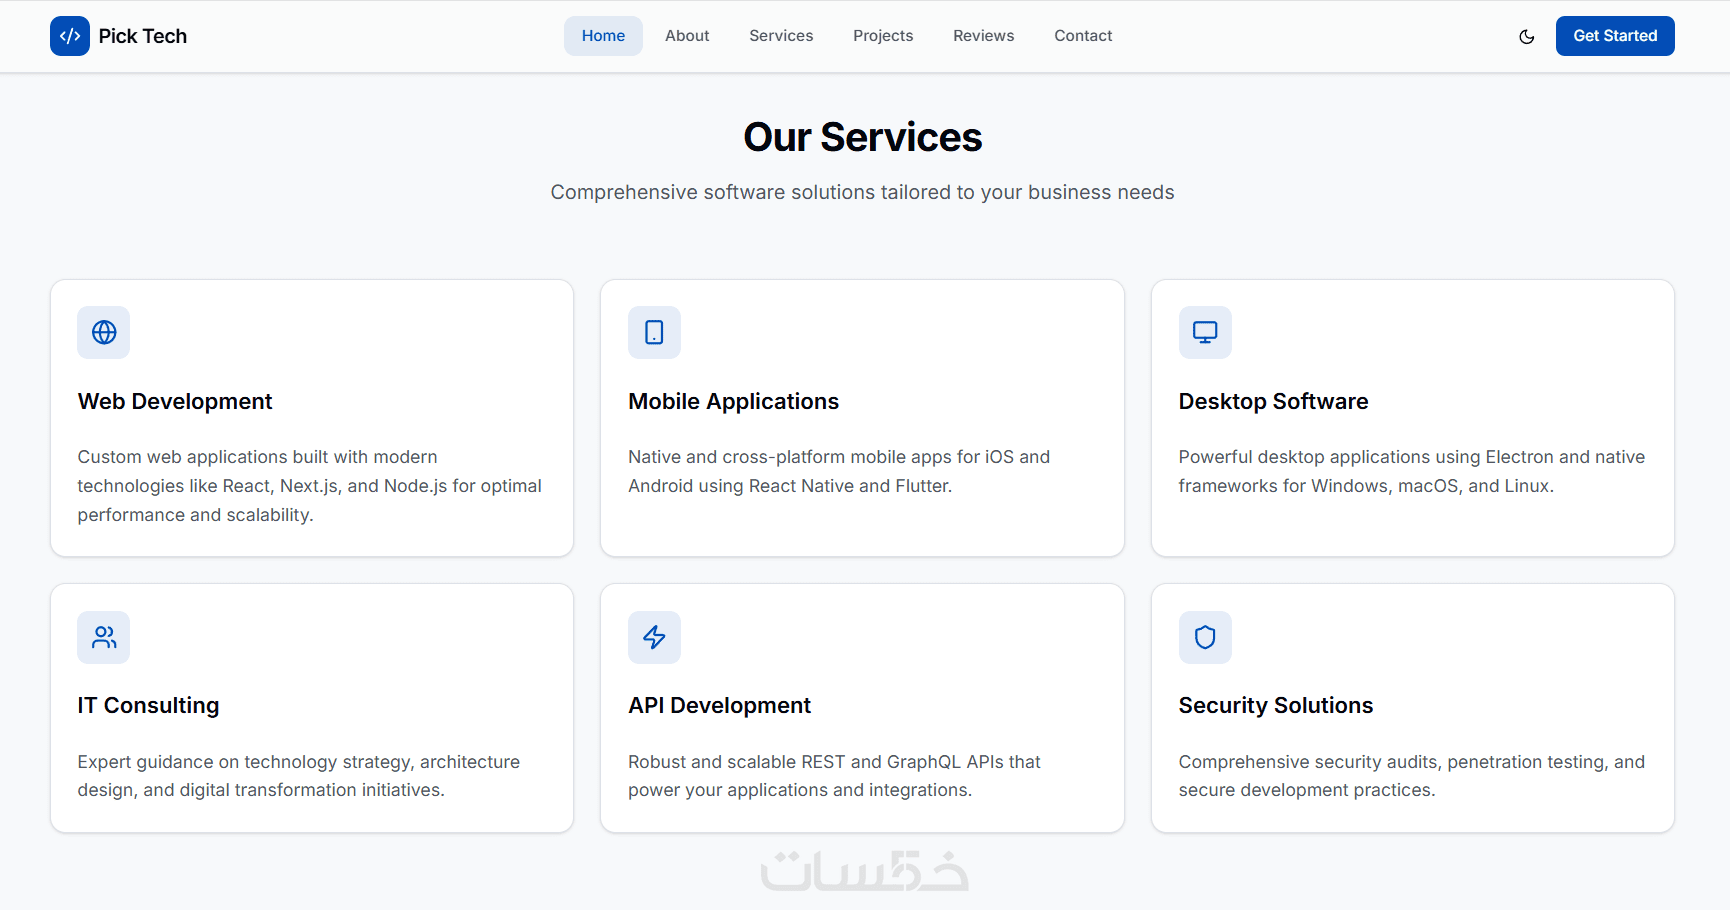This screenshot has height=910, width=1730.
Task: Click the Pick Tech code logo icon
Action: point(70,36)
